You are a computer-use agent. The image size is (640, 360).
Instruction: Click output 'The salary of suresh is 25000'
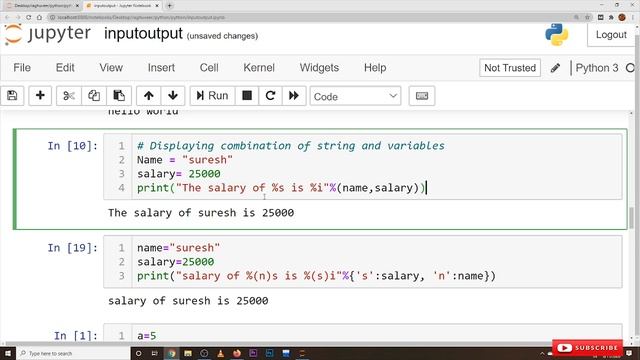point(201,213)
